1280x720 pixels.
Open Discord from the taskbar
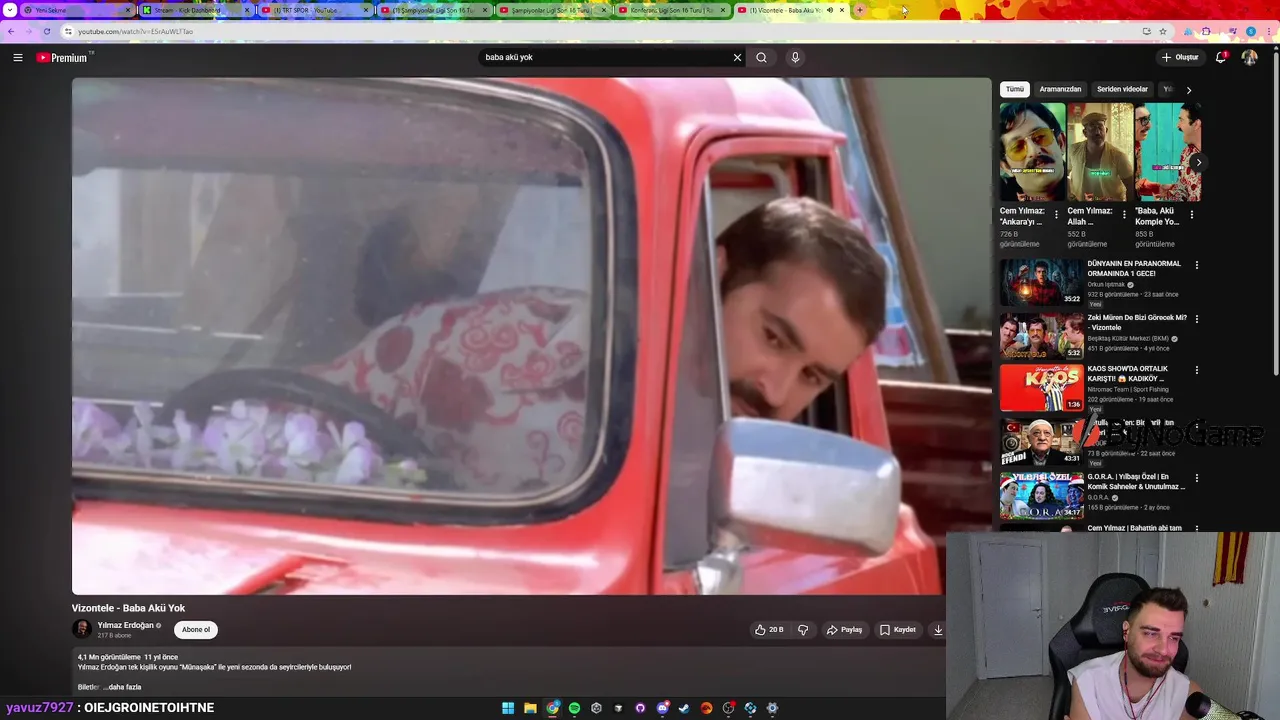pos(663,708)
